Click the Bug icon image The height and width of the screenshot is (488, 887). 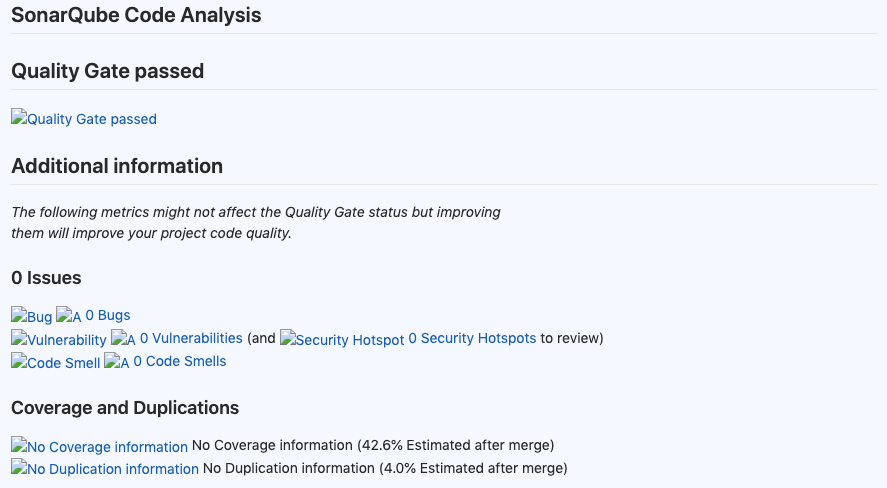click(32, 317)
